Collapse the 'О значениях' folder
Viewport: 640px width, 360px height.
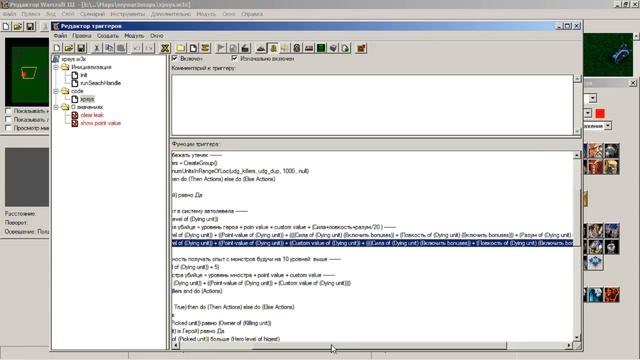[56, 107]
